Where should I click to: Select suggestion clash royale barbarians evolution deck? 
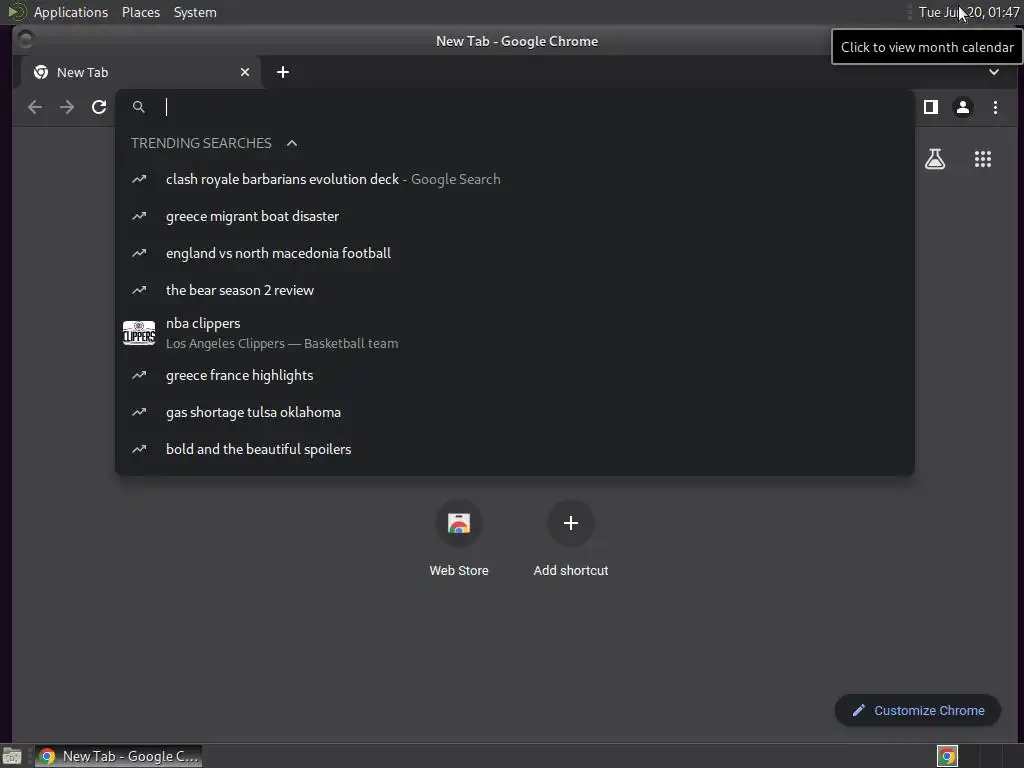(x=515, y=179)
